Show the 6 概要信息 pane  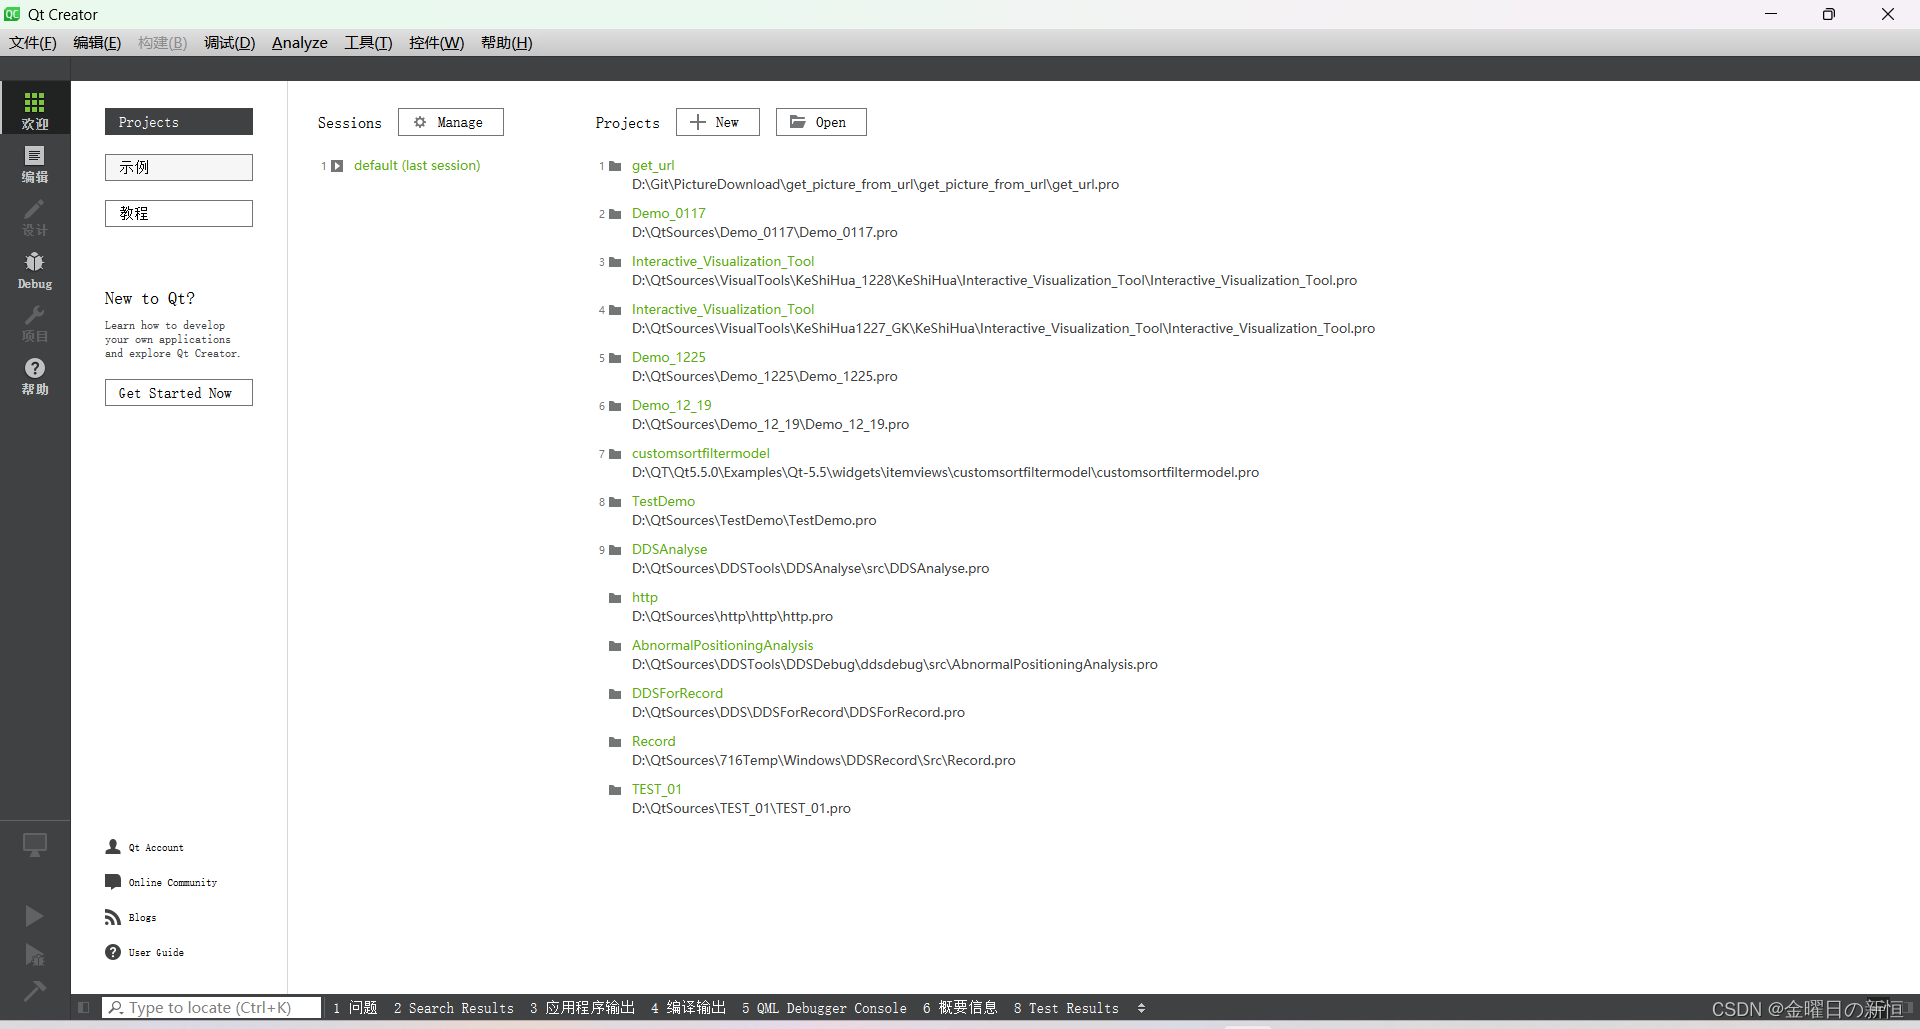click(960, 1008)
